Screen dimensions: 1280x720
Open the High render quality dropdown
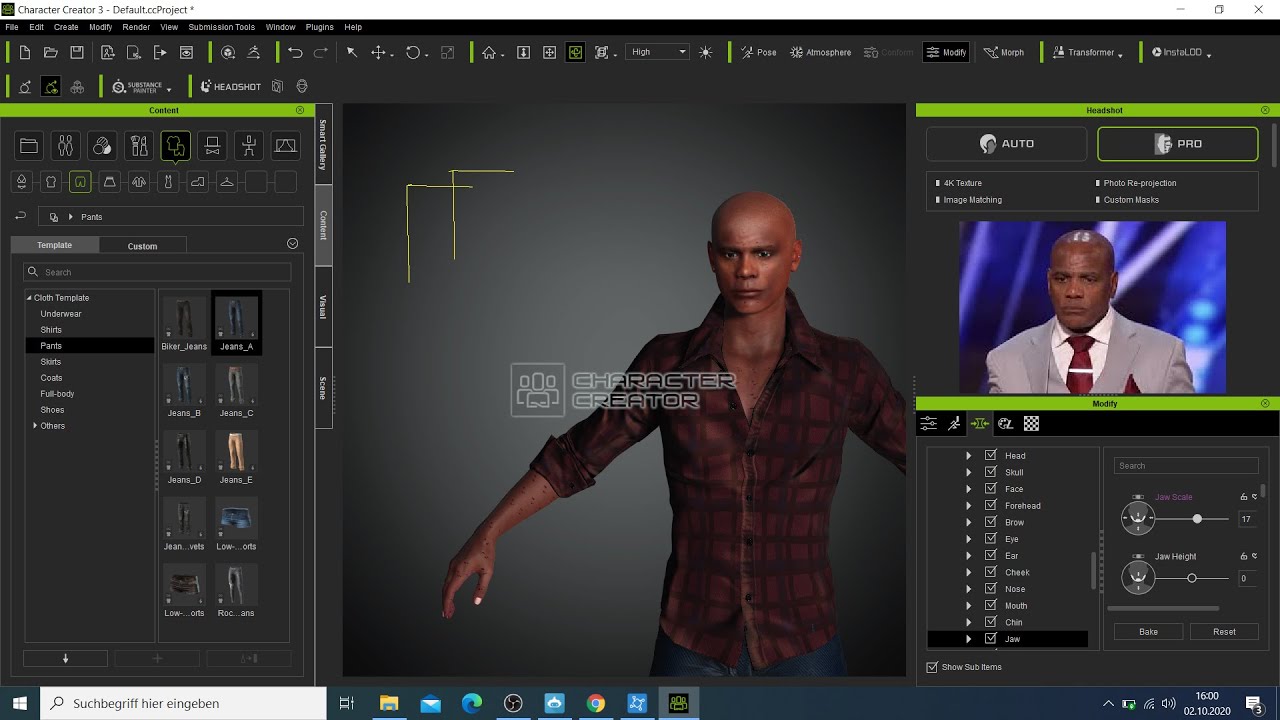(x=658, y=52)
